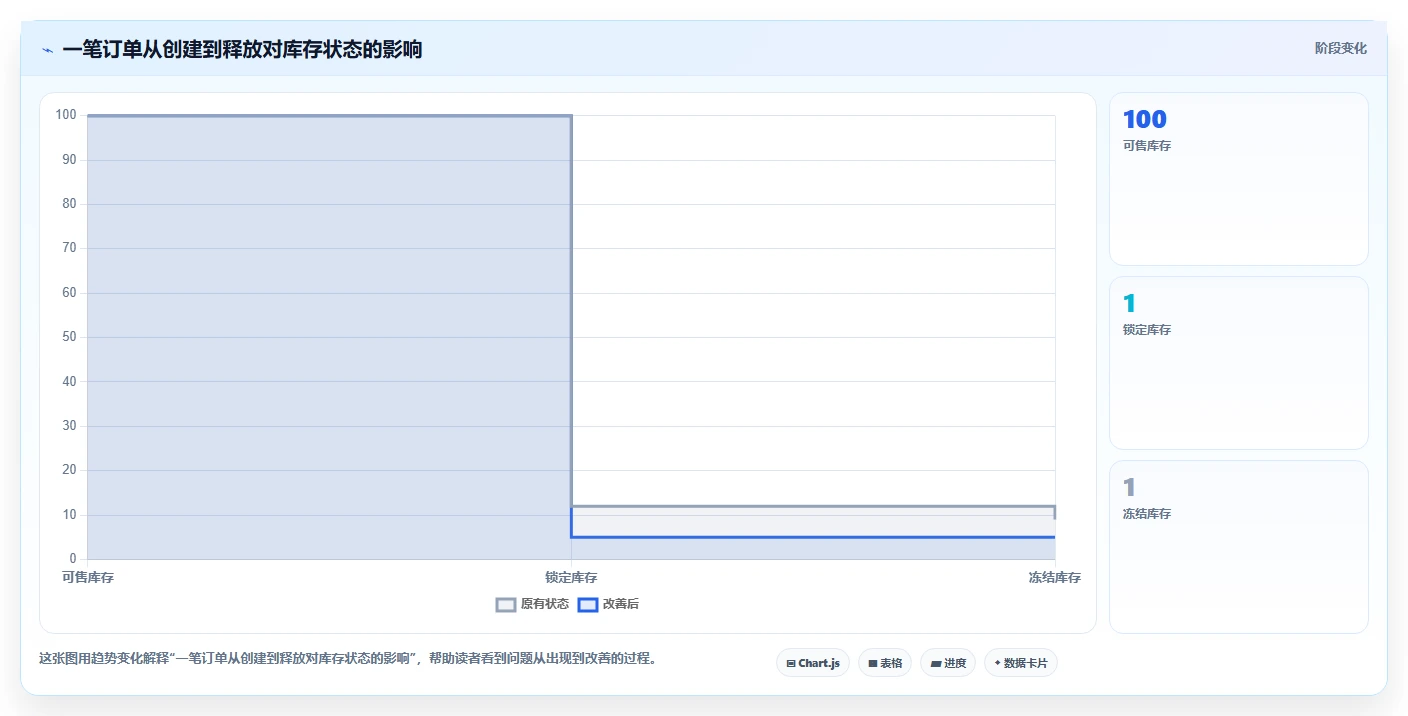Click the chart title 一笔订单从创建到释放对库存状态的影响
The height and width of the screenshot is (716, 1408).
242,49
